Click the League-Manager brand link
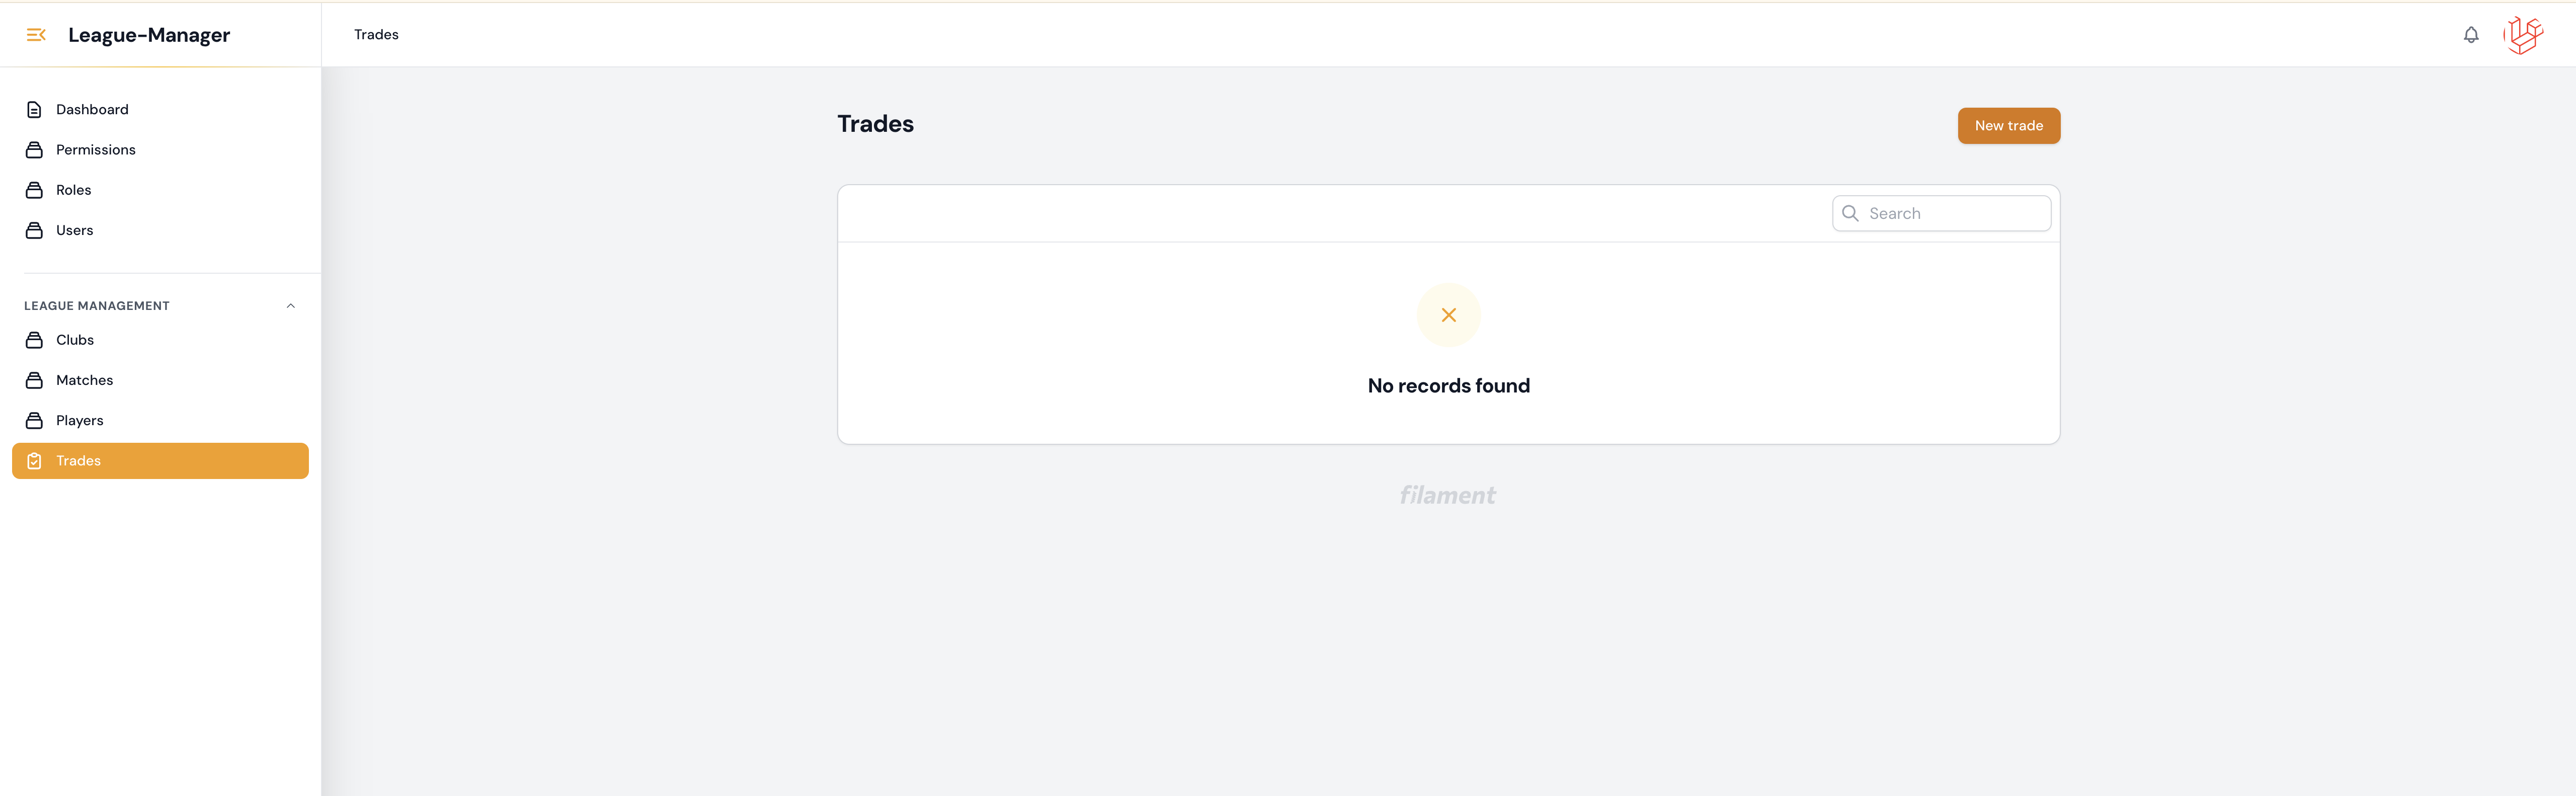The width and height of the screenshot is (2576, 796). 149,35
